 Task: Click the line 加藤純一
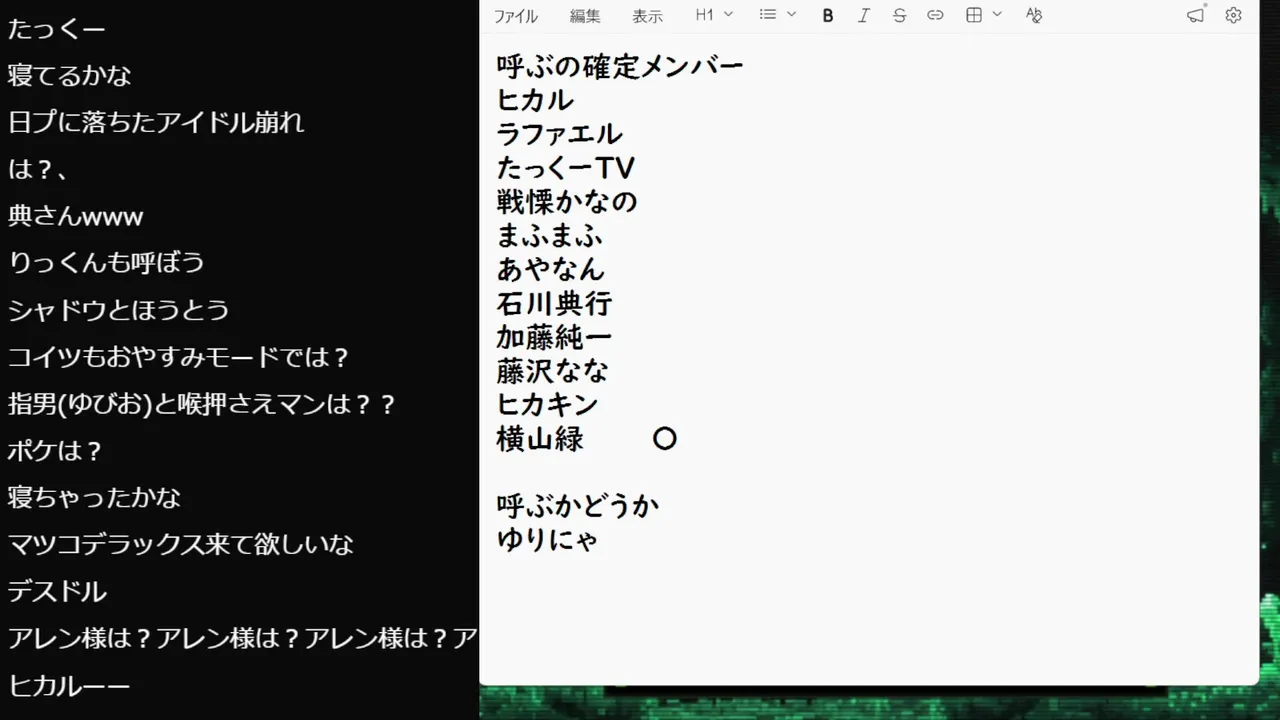click(x=554, y=337)
